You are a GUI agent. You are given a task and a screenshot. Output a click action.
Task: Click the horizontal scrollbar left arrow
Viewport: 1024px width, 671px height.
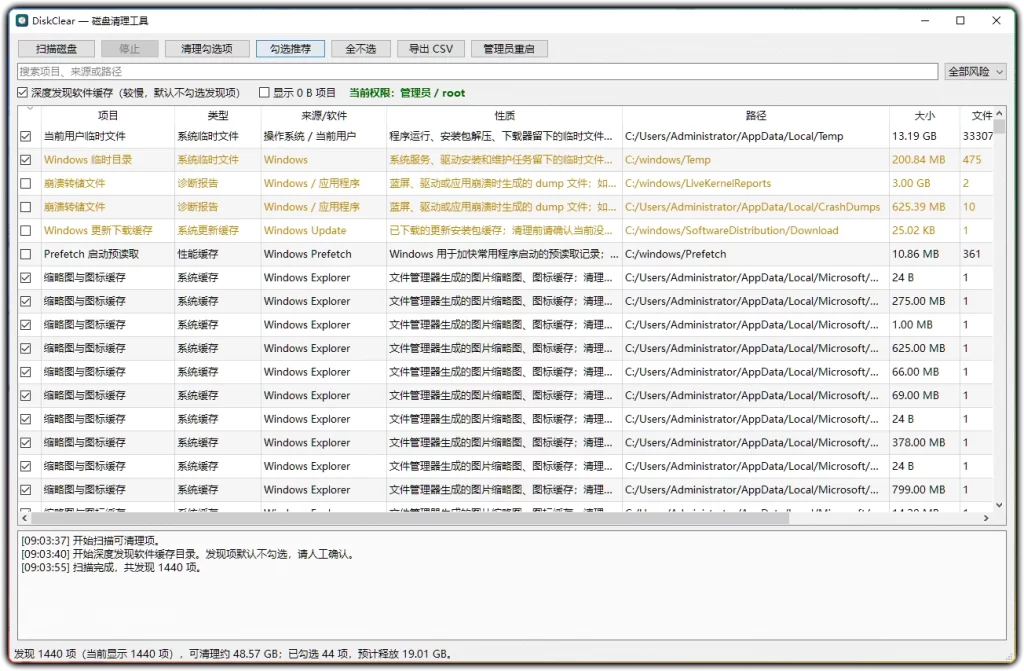[24, 518]
